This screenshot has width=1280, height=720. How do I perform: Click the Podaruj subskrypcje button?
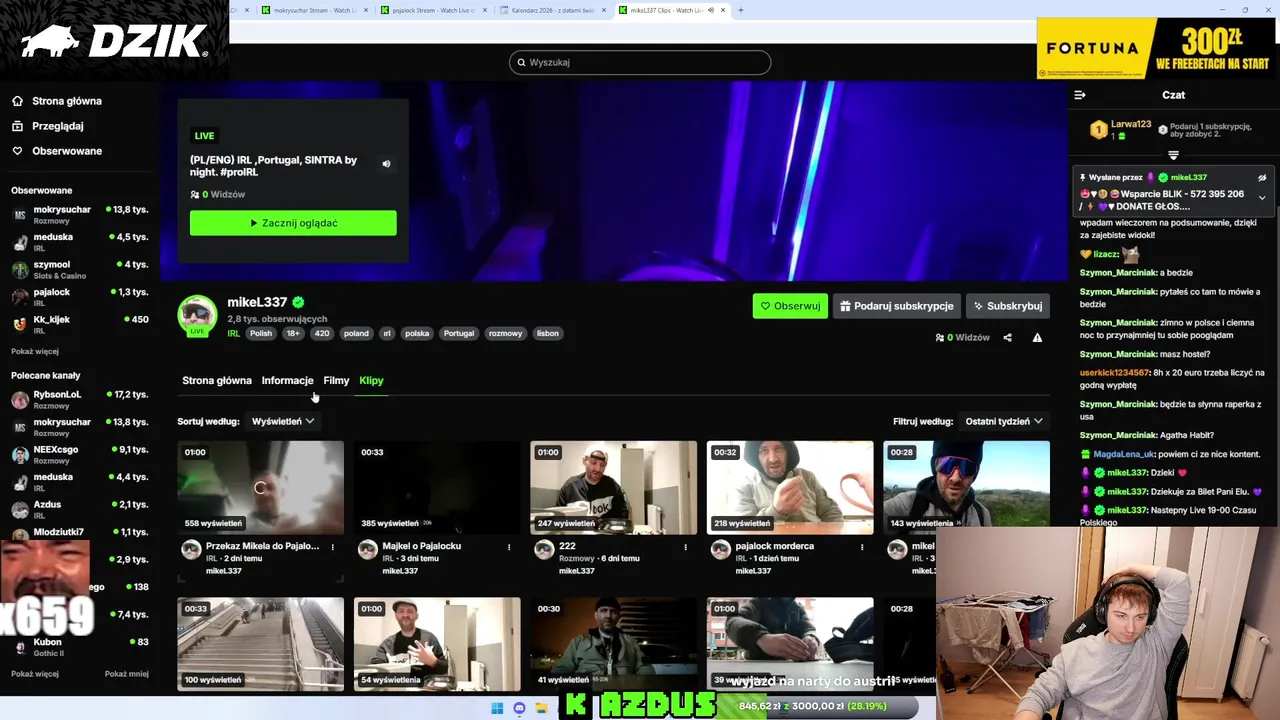tap(897, 306)
